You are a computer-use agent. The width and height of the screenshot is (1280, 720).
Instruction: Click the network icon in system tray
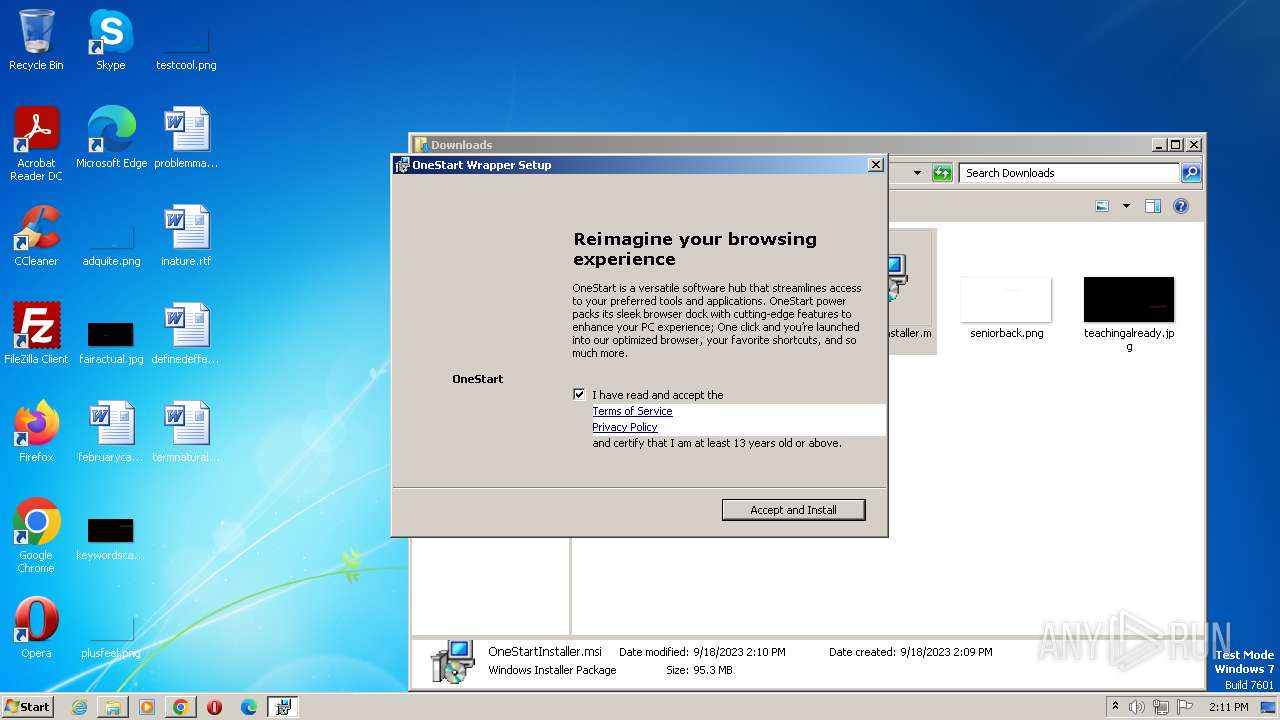click(1160, 707)
